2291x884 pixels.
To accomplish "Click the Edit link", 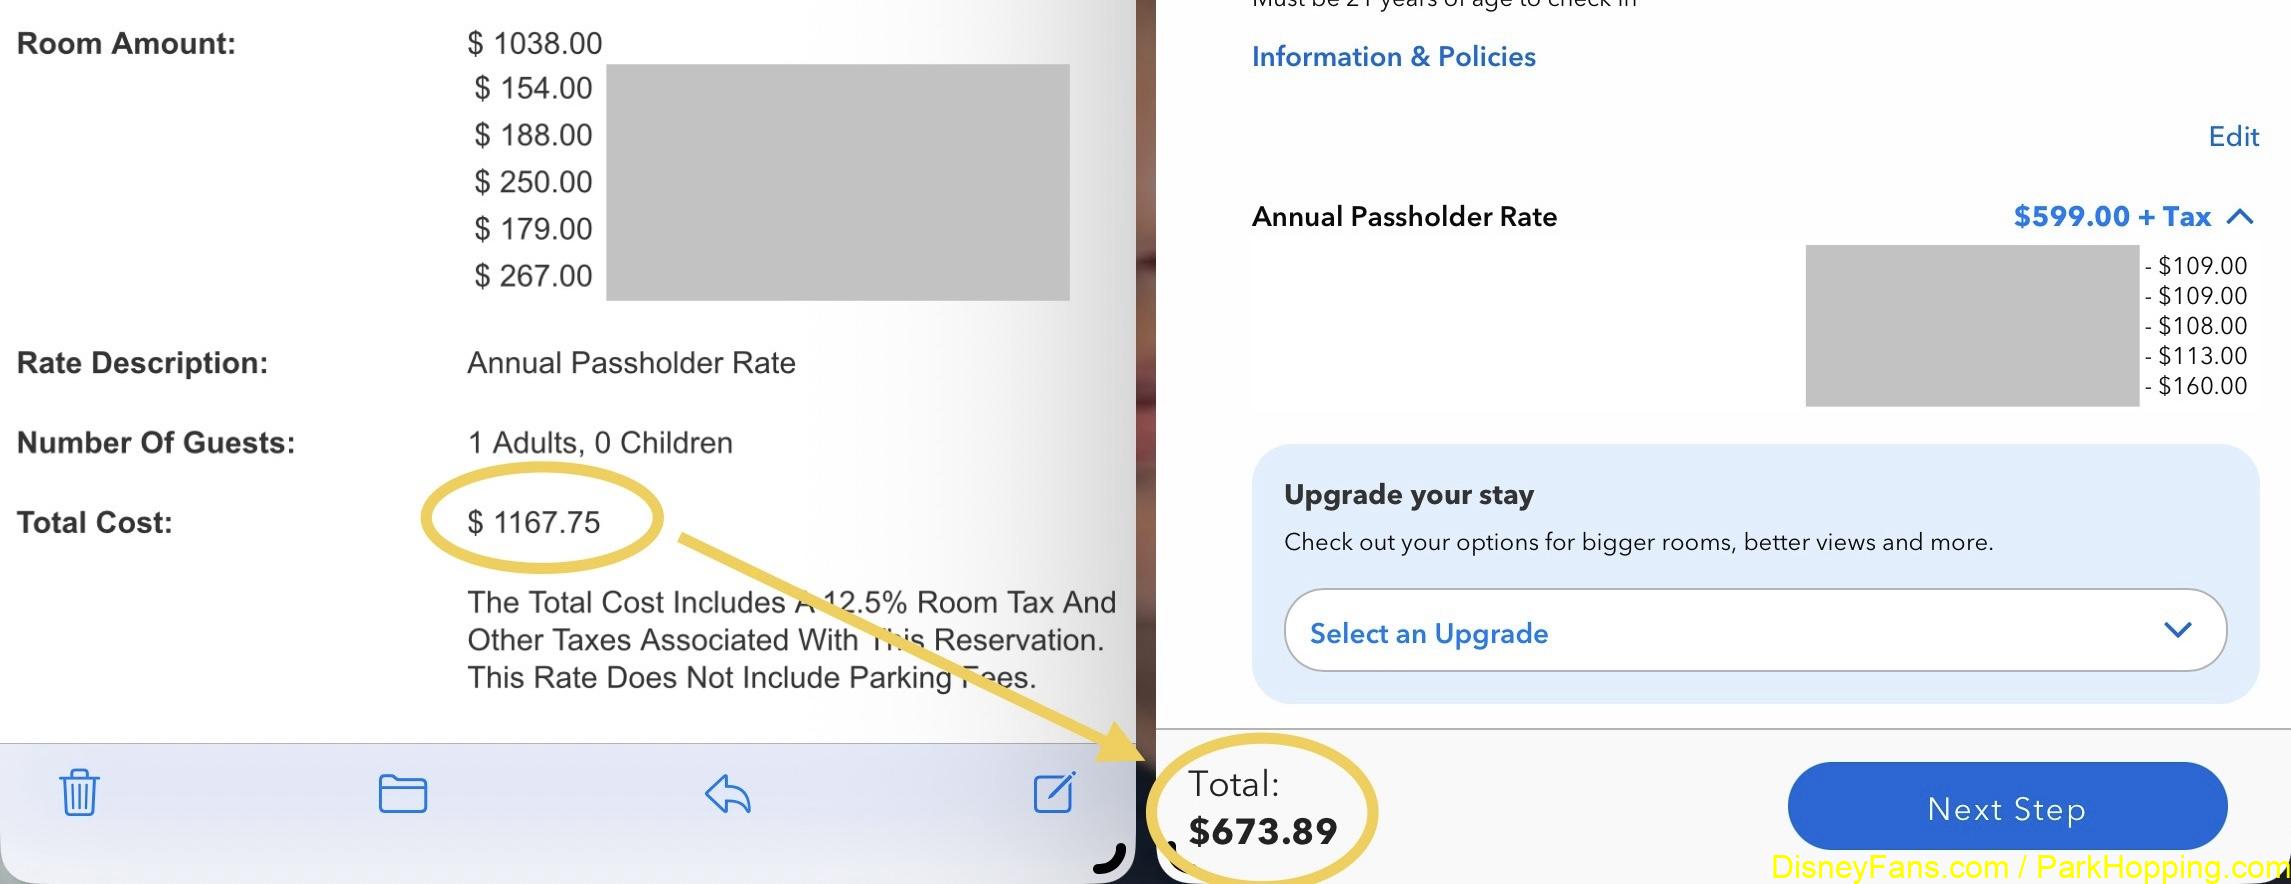I will point(2233,136).
